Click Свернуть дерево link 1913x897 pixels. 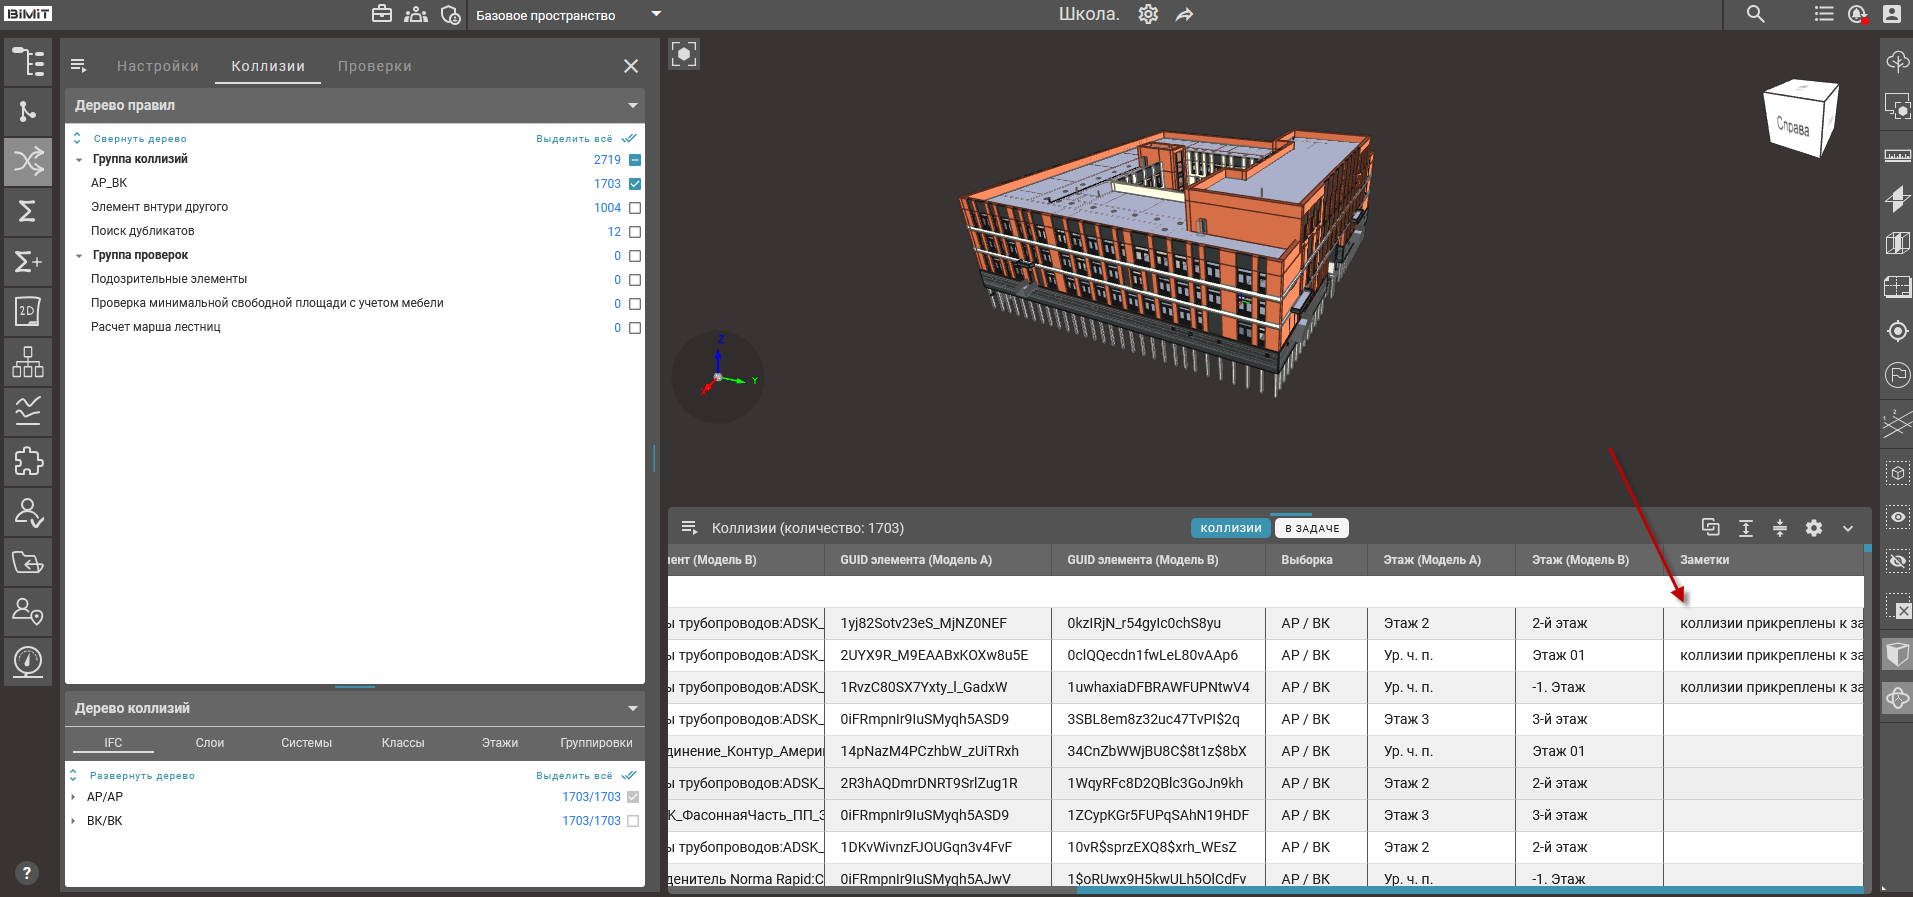140,139
